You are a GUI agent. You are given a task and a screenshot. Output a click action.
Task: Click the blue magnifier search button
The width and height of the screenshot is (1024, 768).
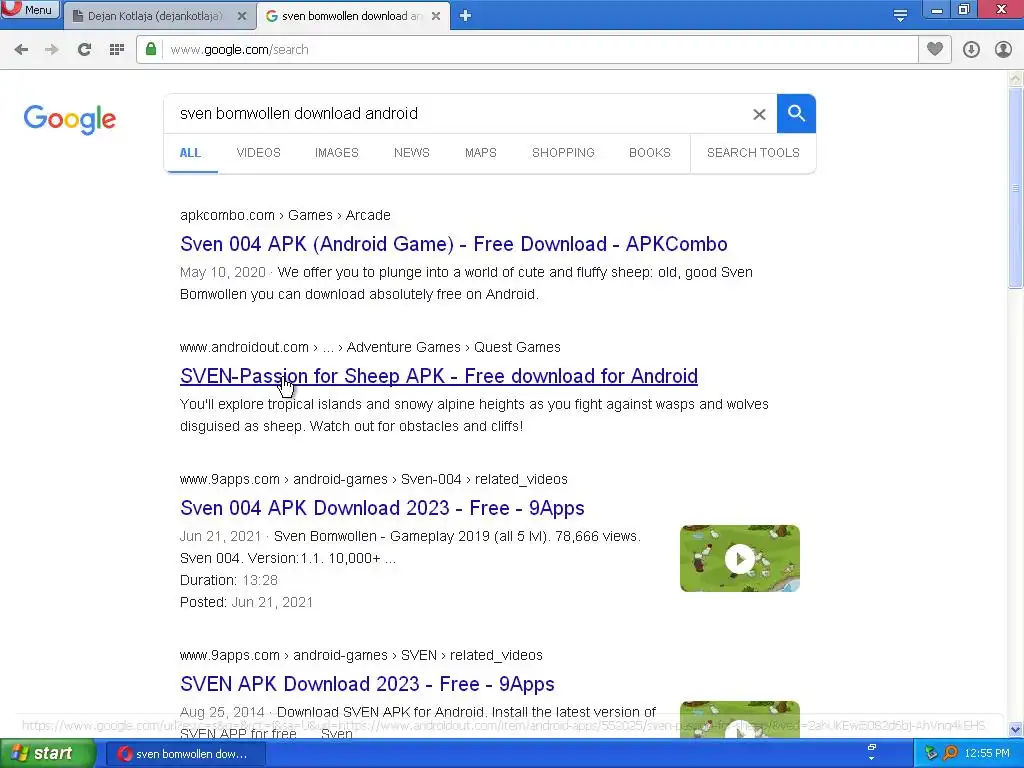(796, 114)
